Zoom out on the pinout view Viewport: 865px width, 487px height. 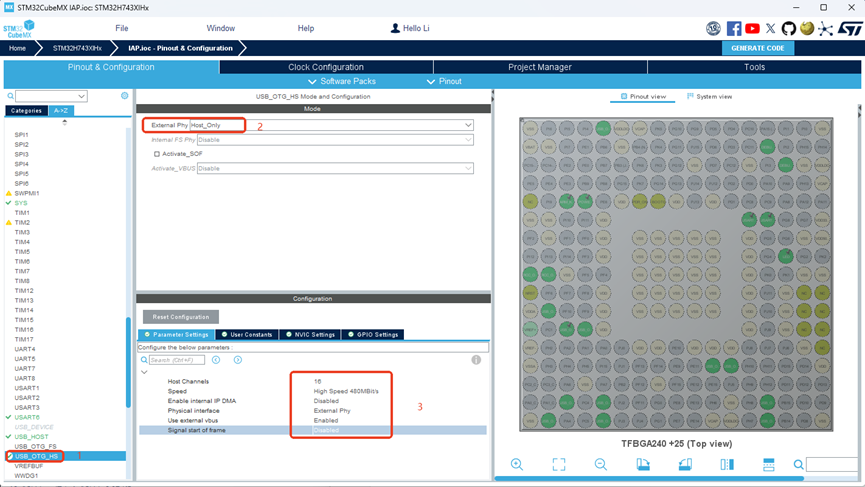click(601, 464)
